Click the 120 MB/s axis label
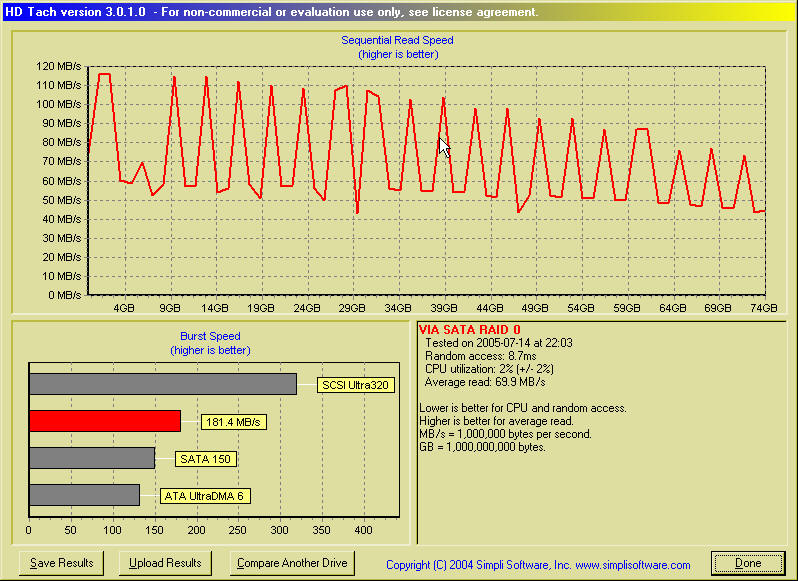The image size is (798, 581). pos(59,66)
